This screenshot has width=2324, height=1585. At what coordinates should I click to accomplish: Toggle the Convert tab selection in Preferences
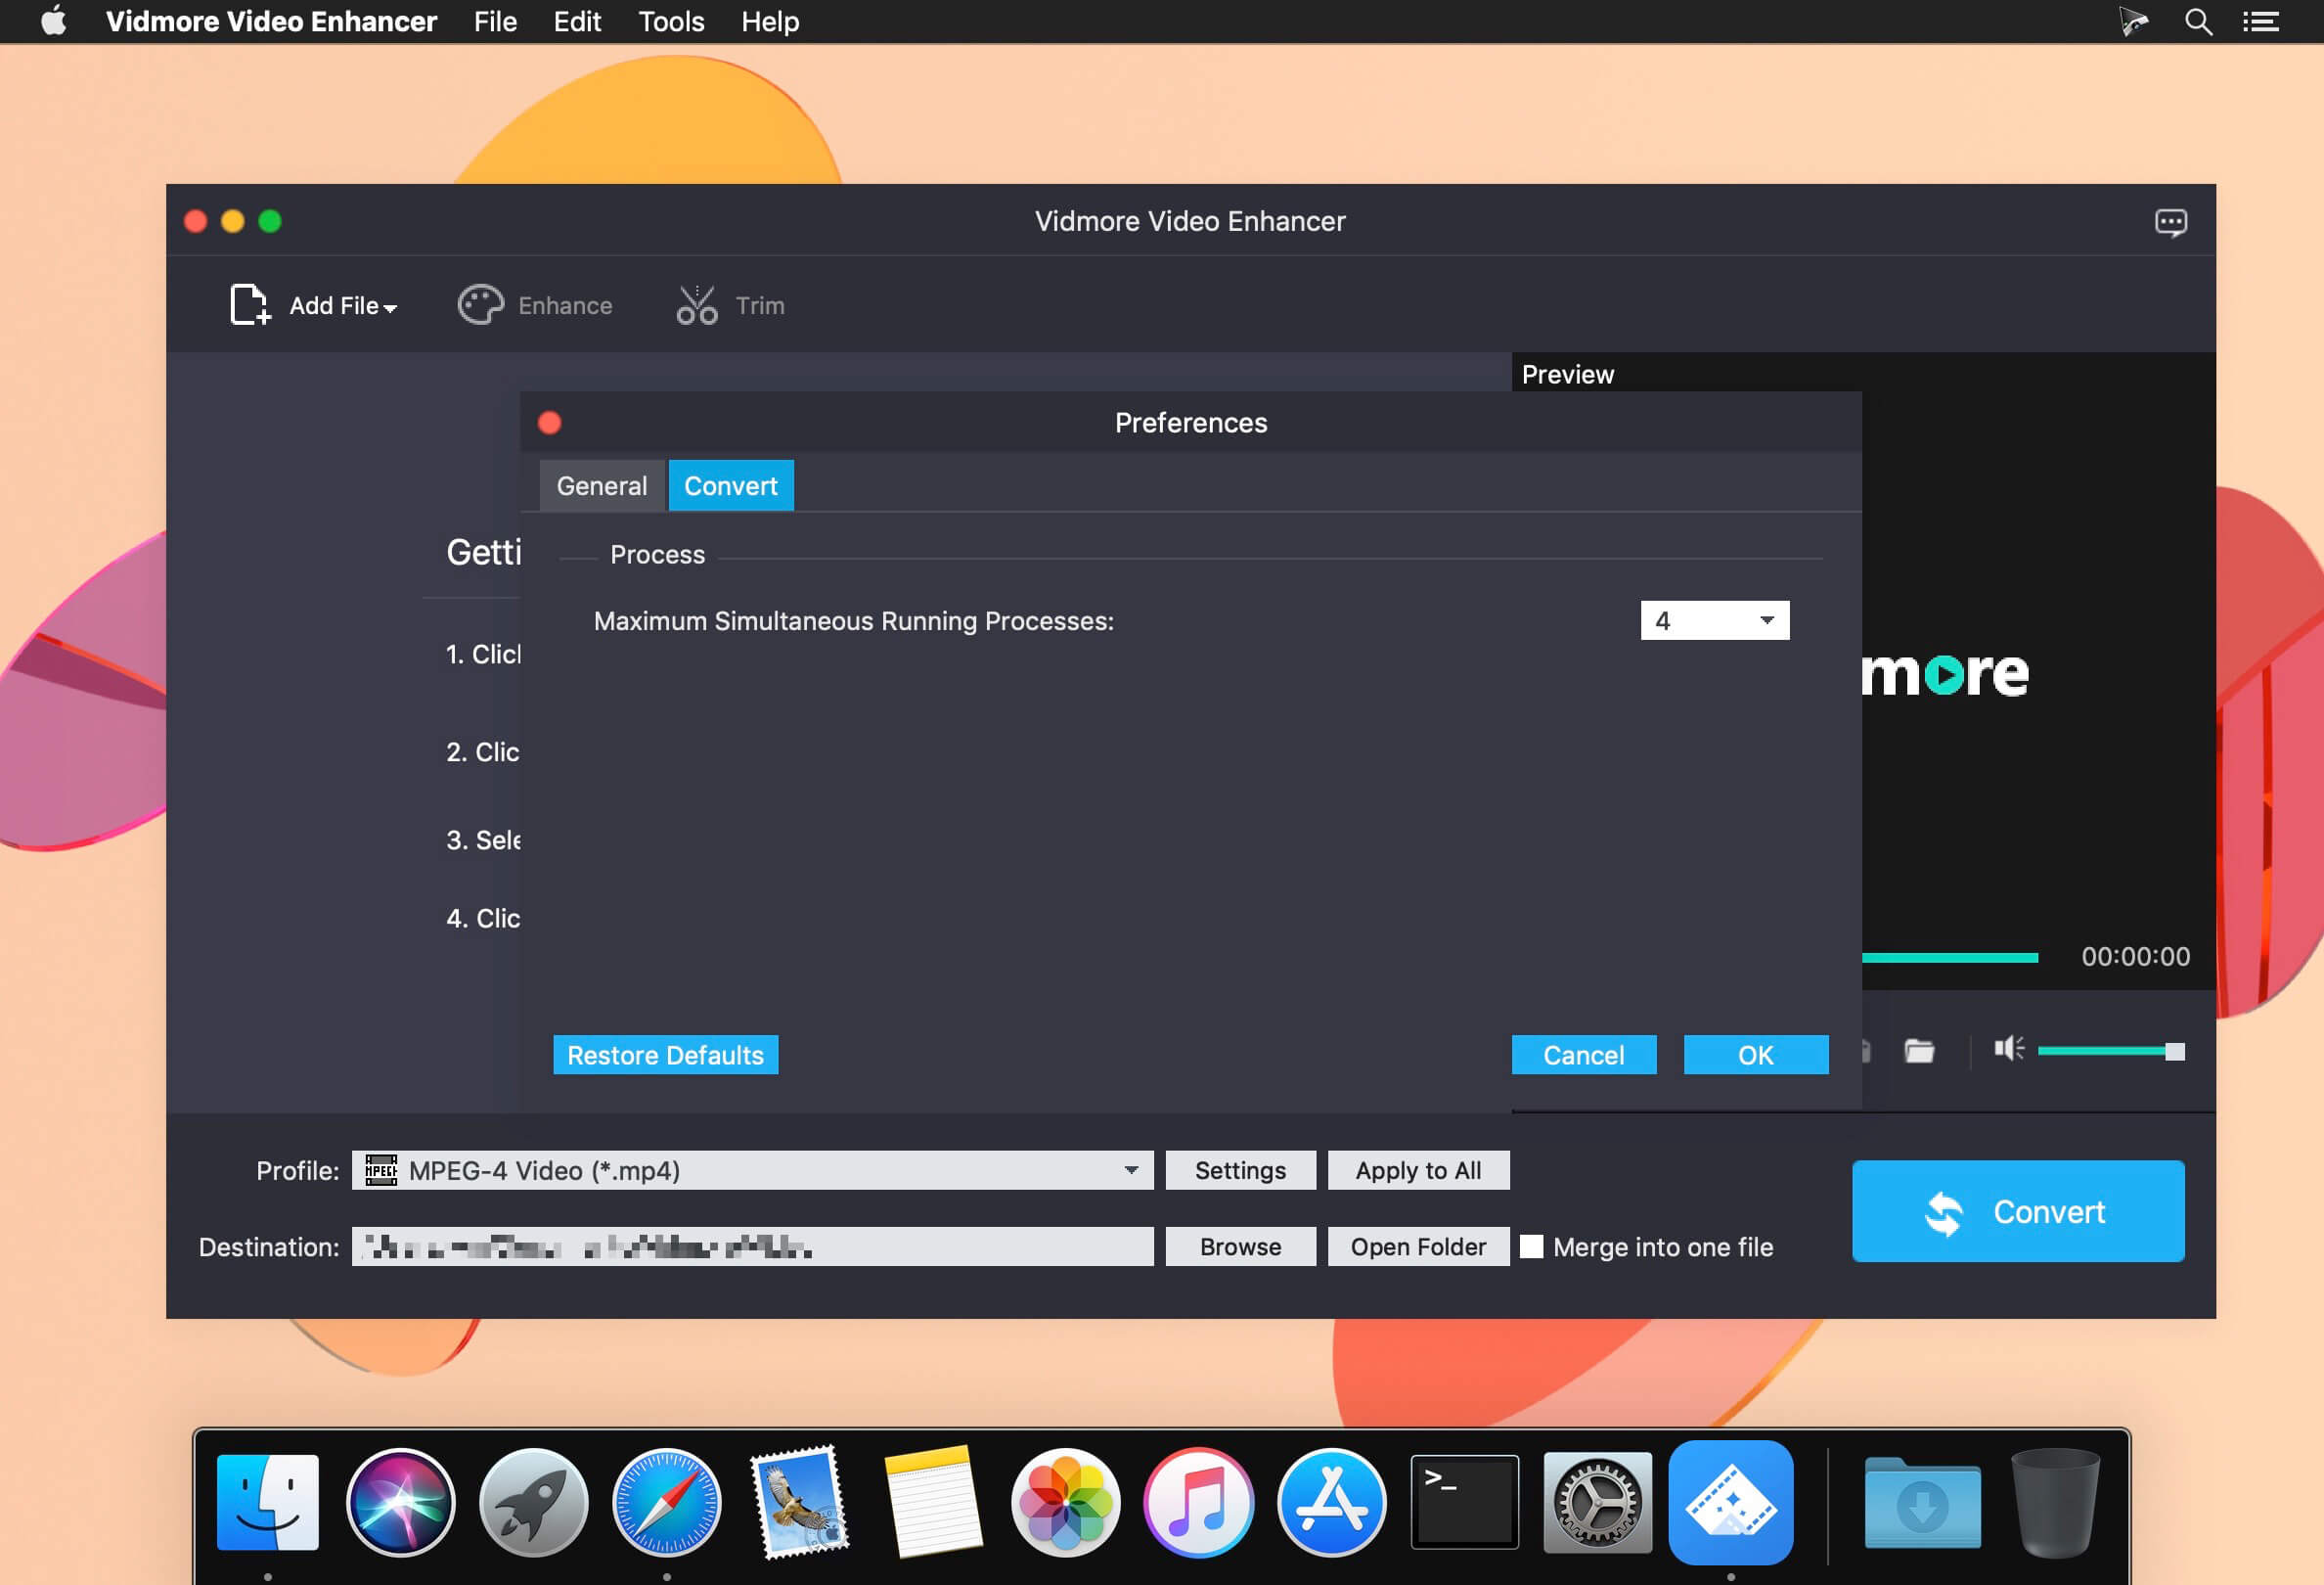730,485
